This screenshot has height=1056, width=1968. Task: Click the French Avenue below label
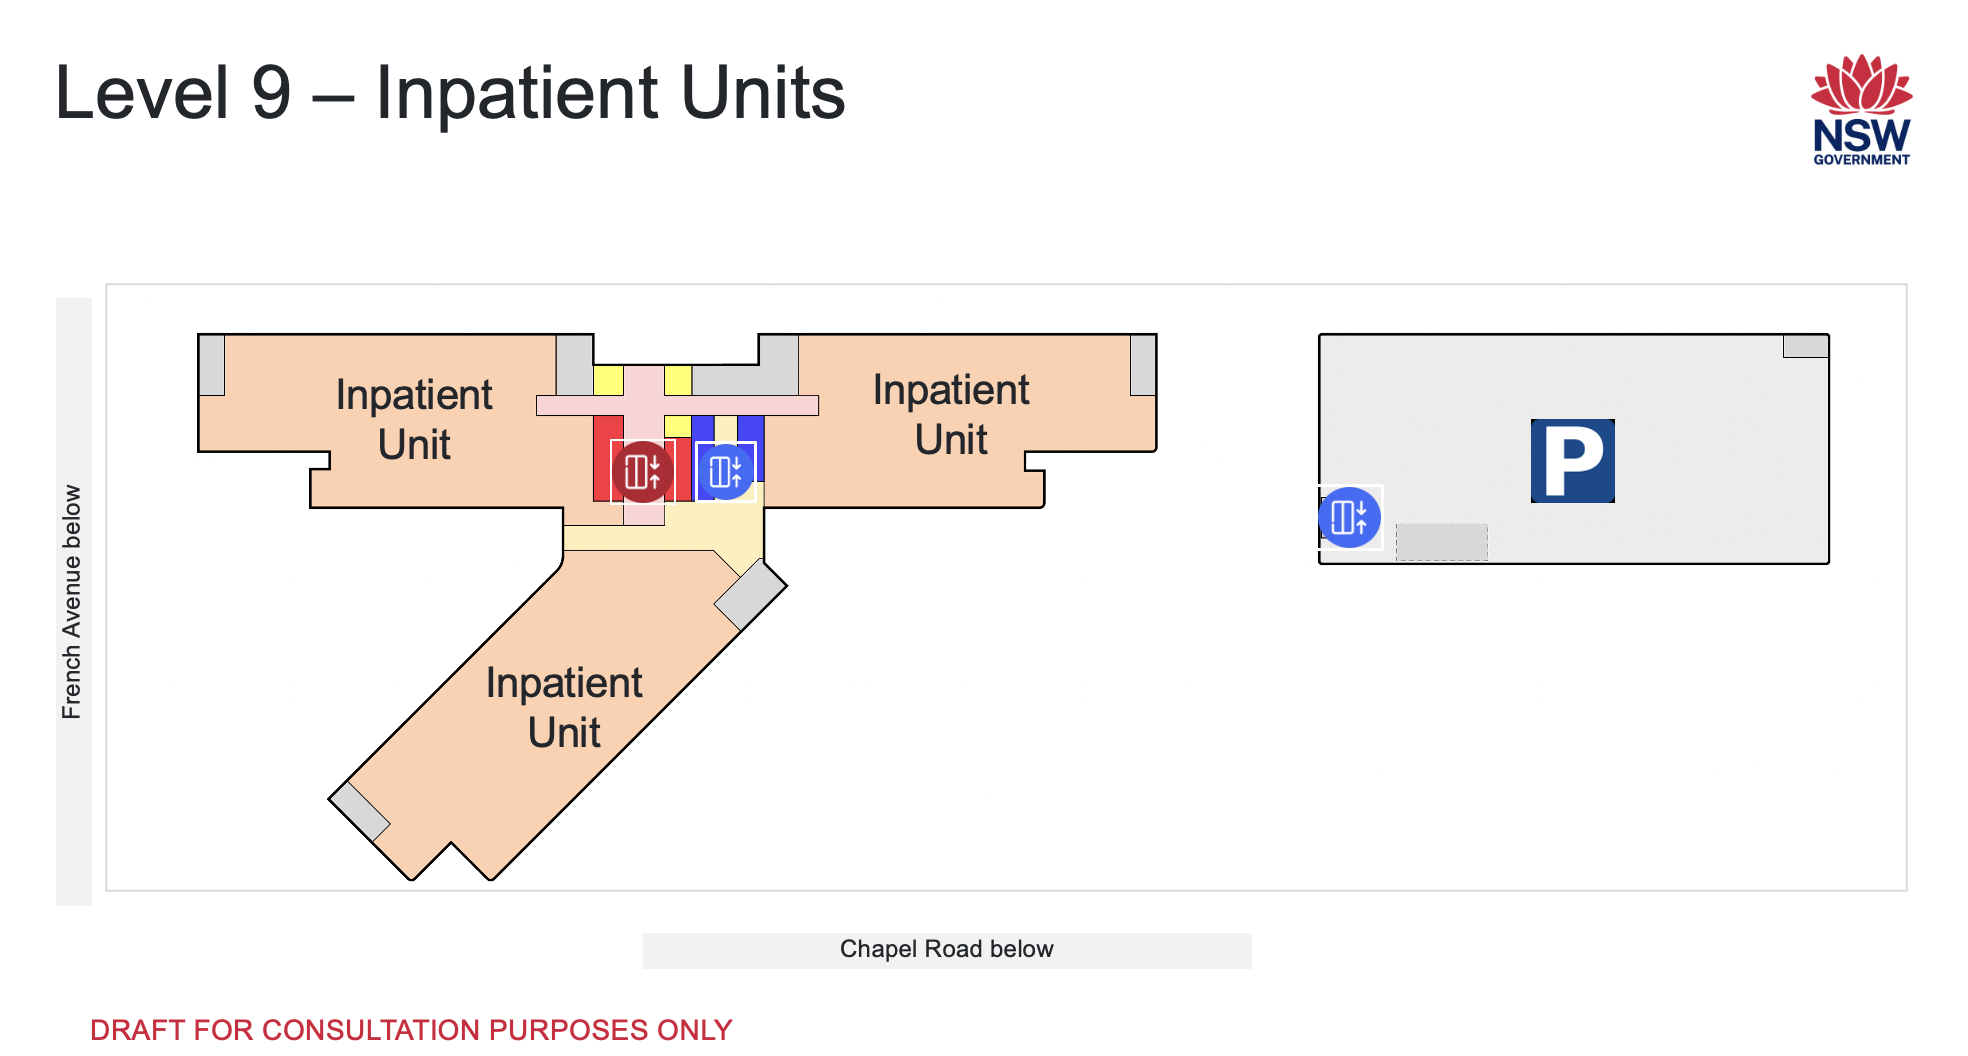tap(72, 602)
